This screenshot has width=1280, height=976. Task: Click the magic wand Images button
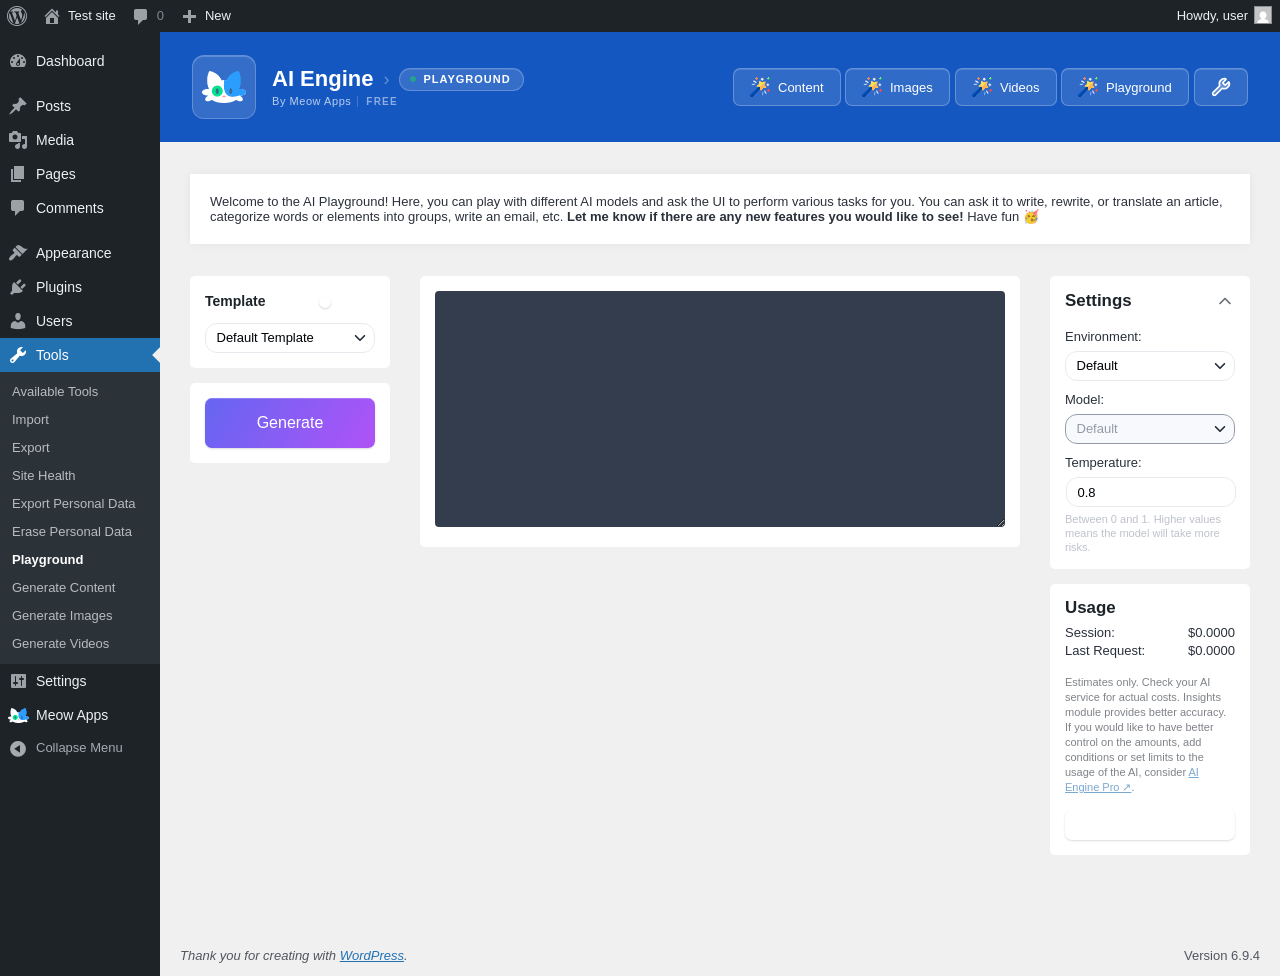point(897,87)
